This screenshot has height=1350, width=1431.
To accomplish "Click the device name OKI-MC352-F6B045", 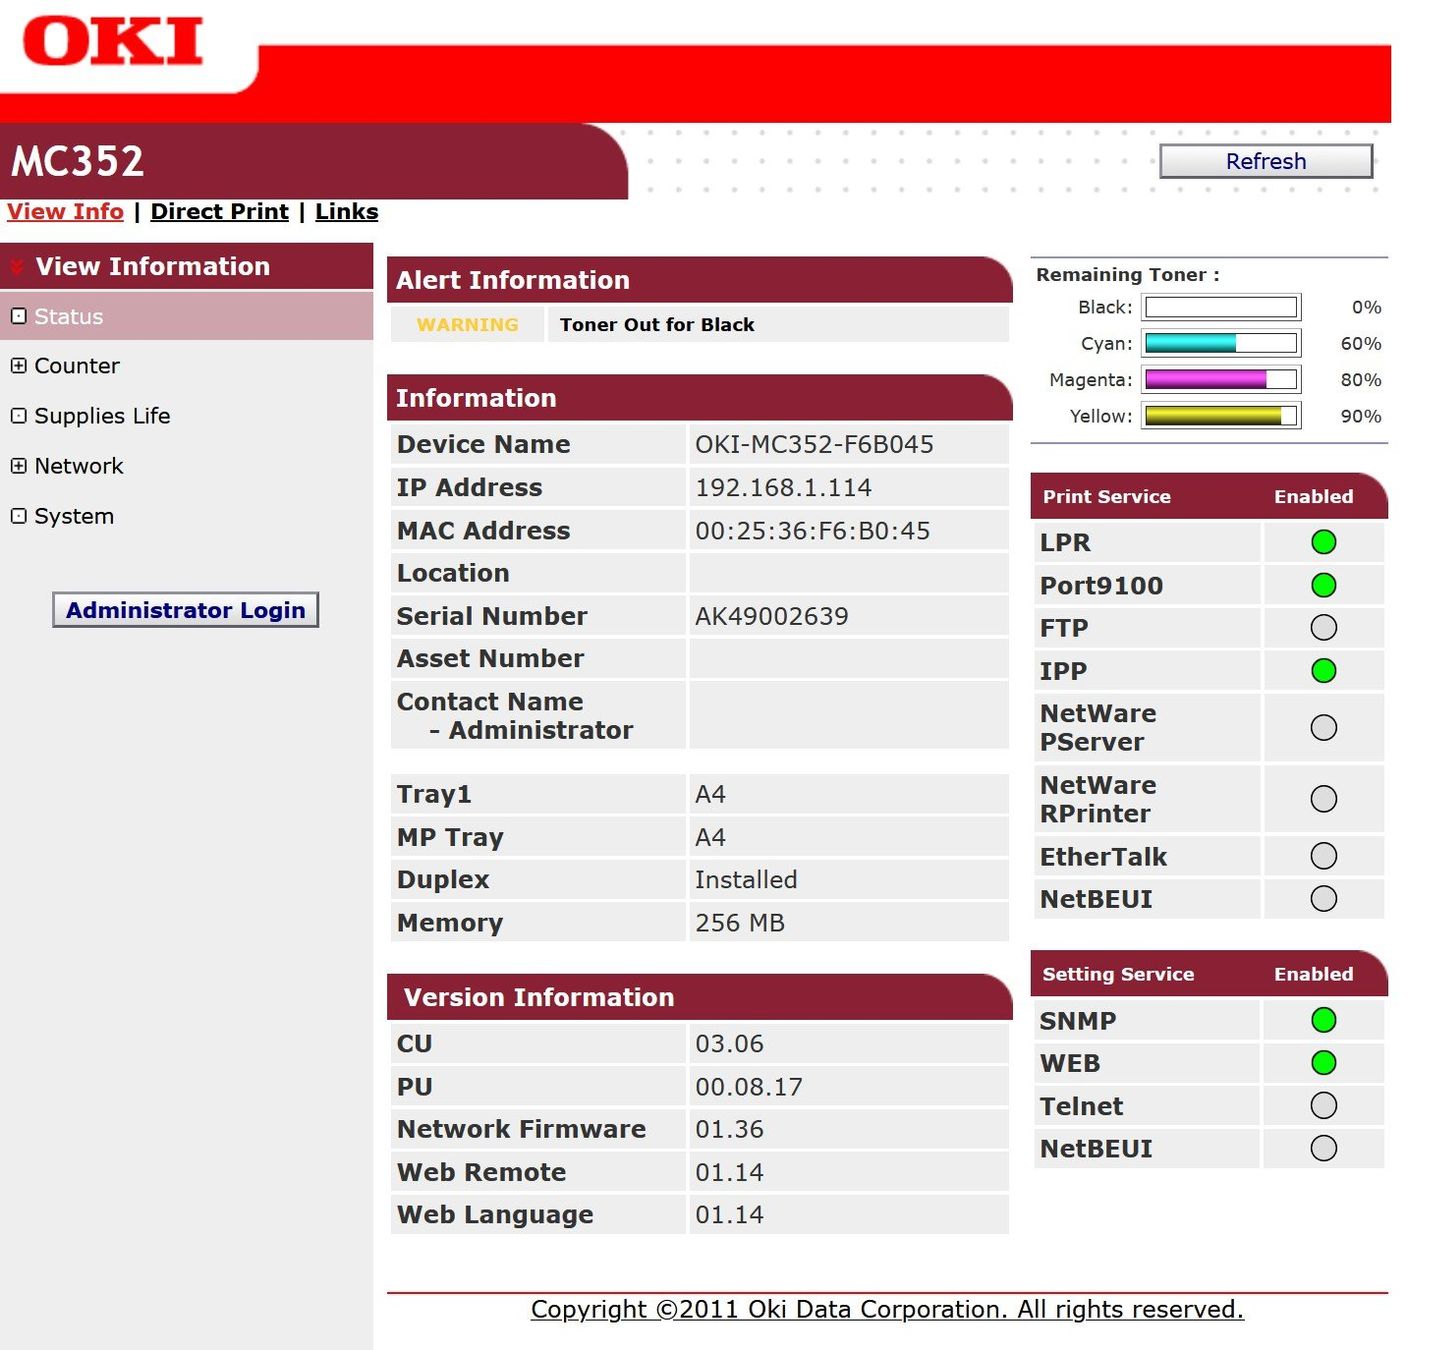I will click(814, 444).
